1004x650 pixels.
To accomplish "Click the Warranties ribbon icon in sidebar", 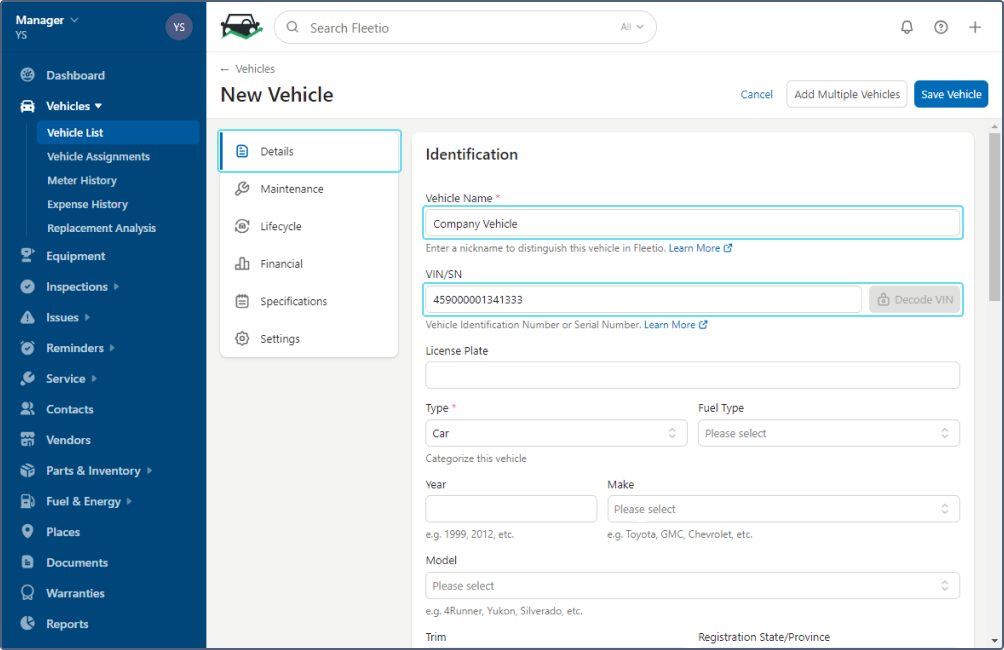I will (27, 593).
